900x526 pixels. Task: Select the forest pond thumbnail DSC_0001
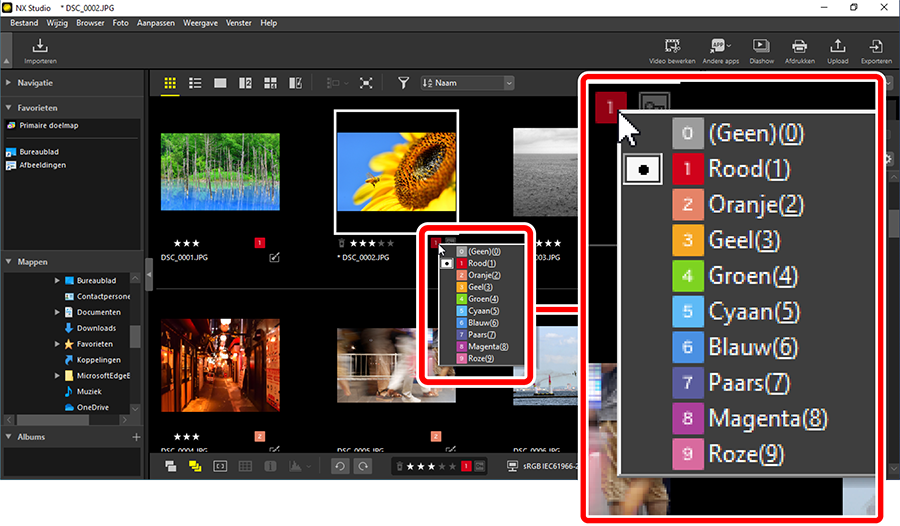[x=220, y=172]
